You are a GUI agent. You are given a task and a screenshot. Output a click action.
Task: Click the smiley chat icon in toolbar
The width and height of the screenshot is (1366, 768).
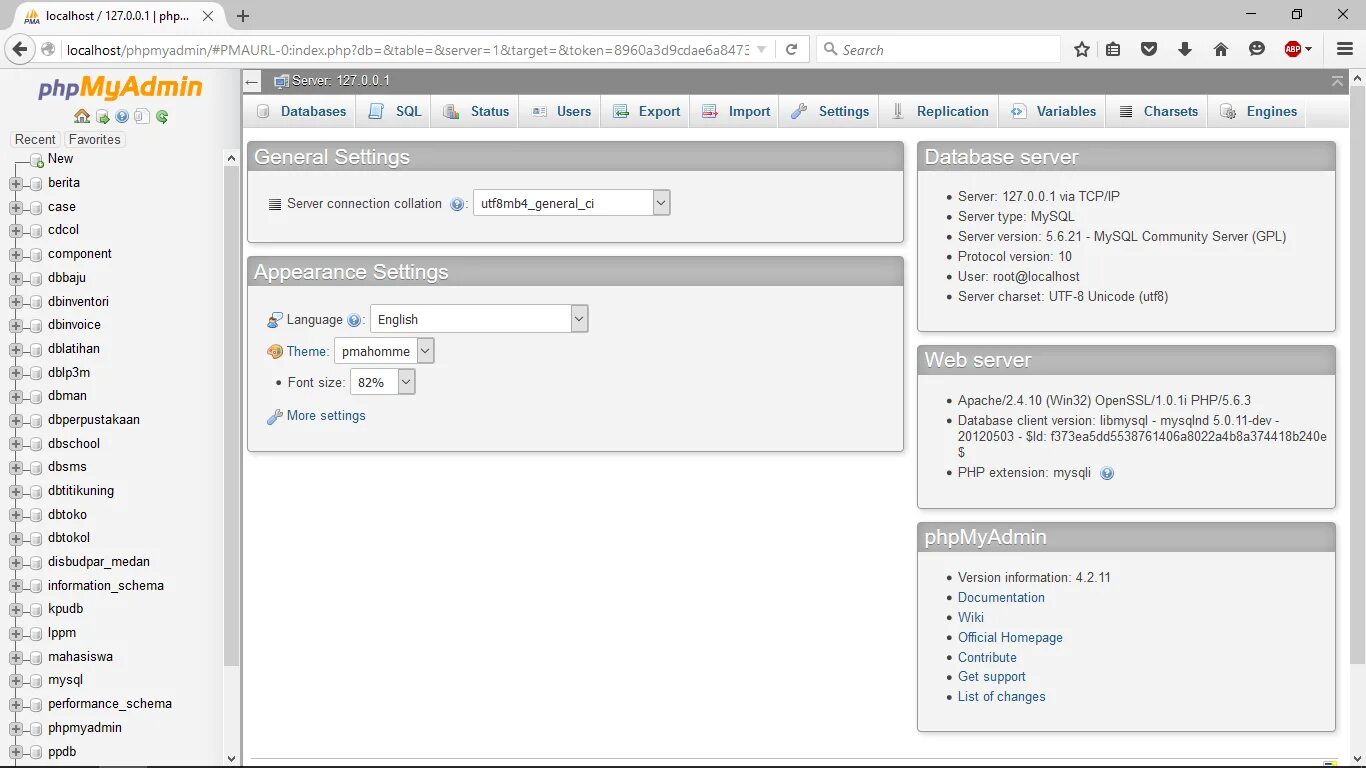coord(1257,49)
